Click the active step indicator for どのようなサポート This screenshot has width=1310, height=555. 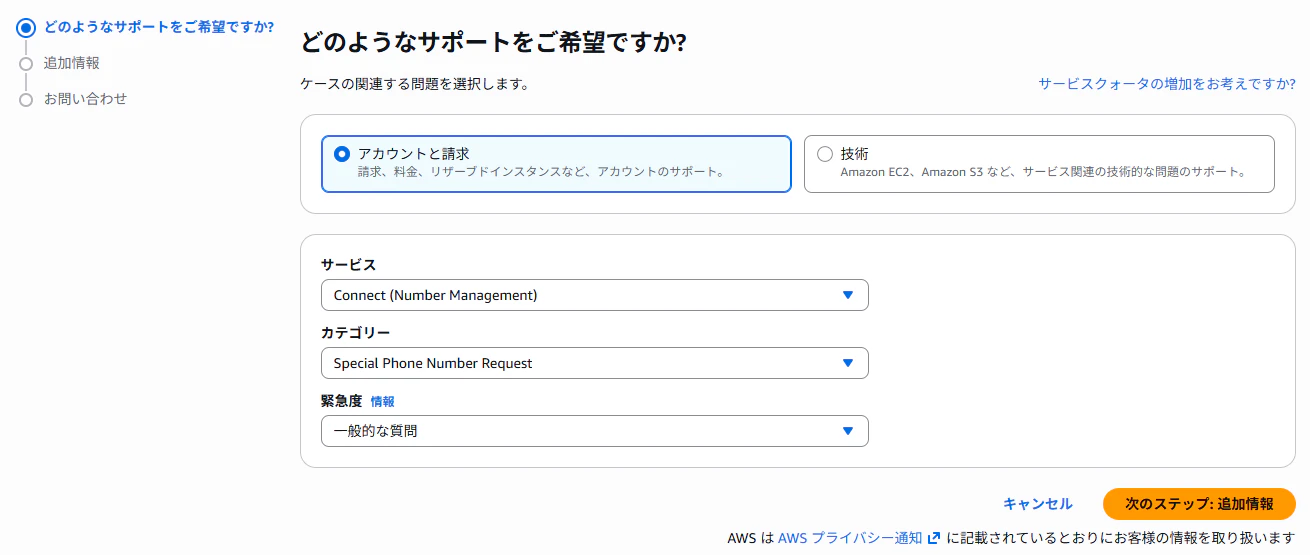tap(26, 28)
